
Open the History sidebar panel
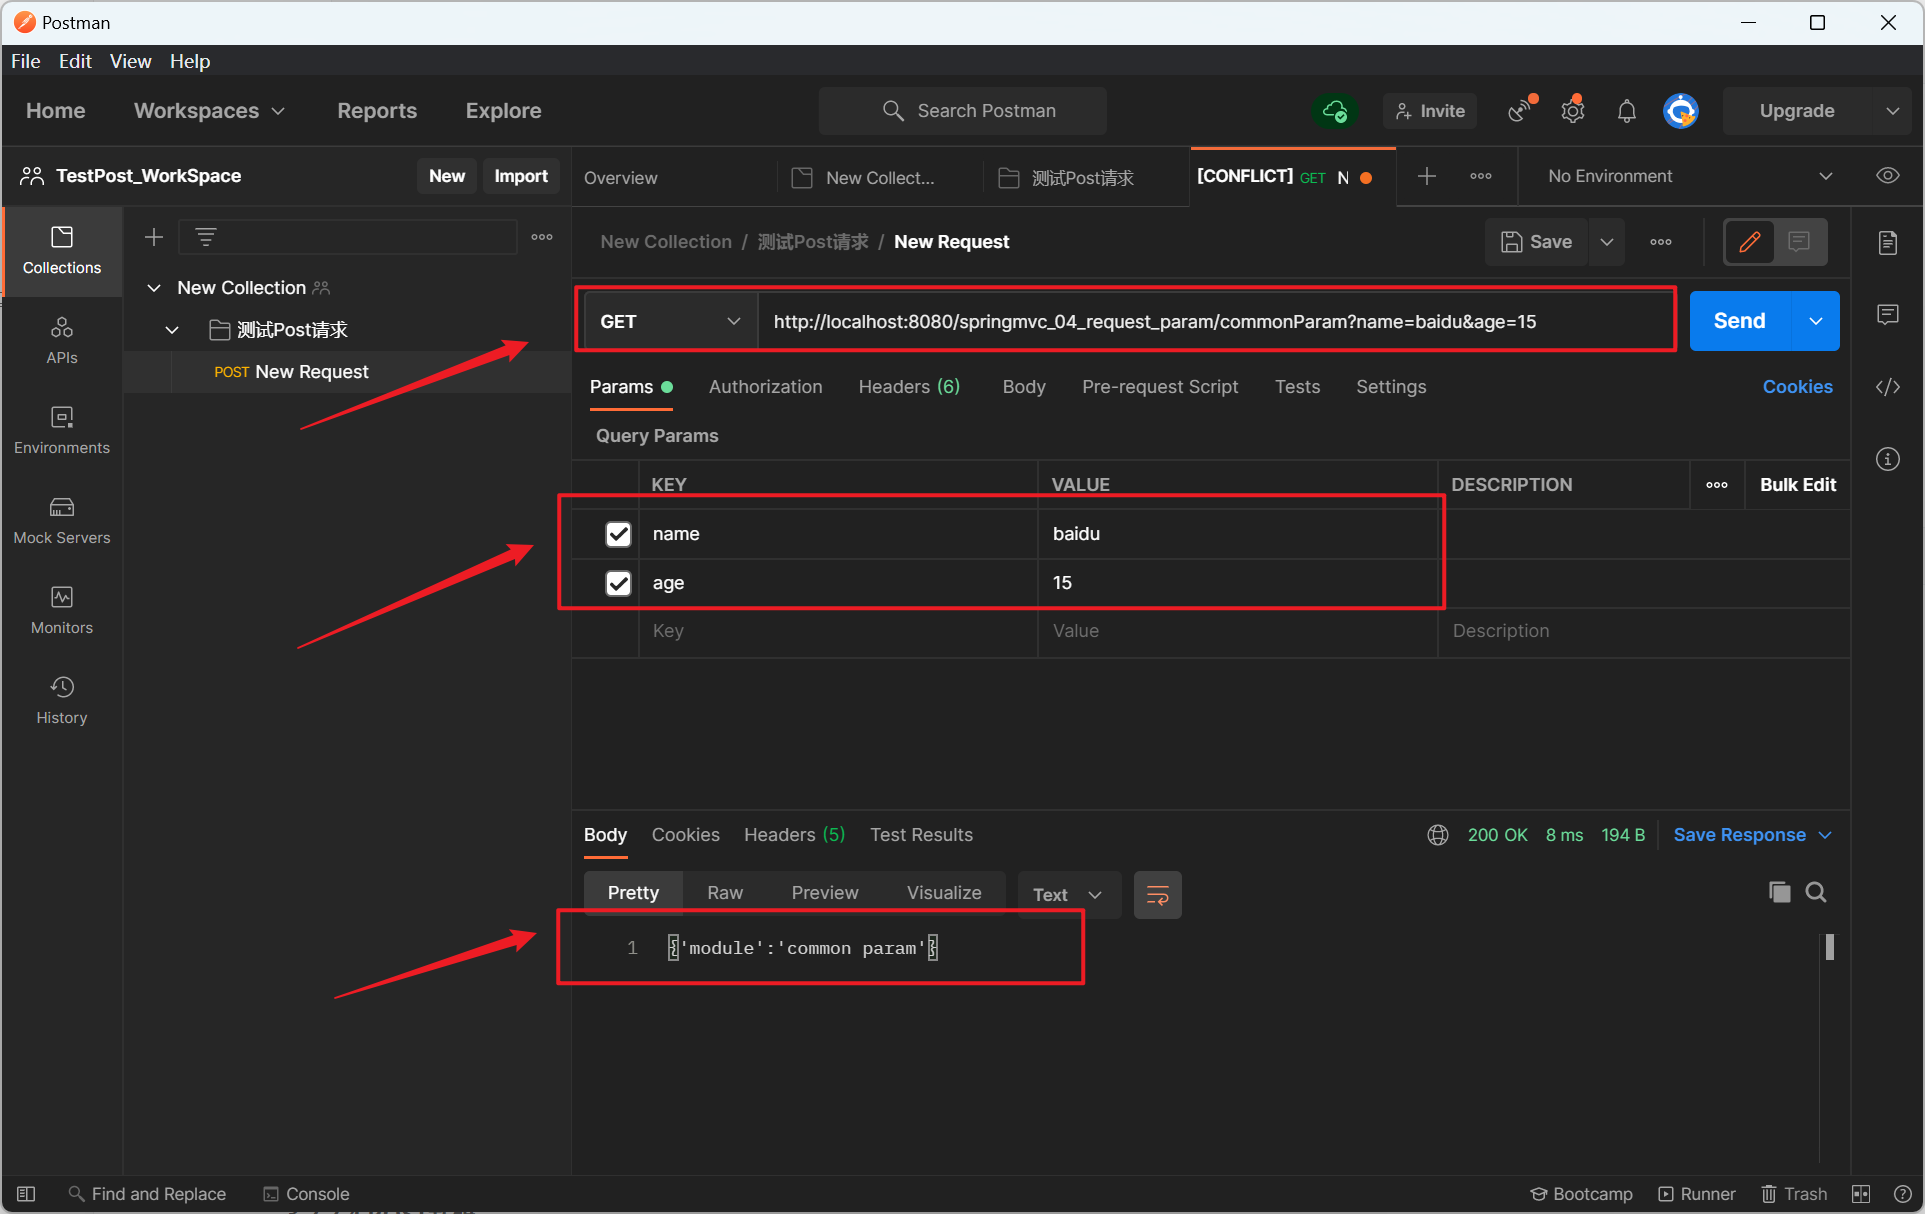62,700
